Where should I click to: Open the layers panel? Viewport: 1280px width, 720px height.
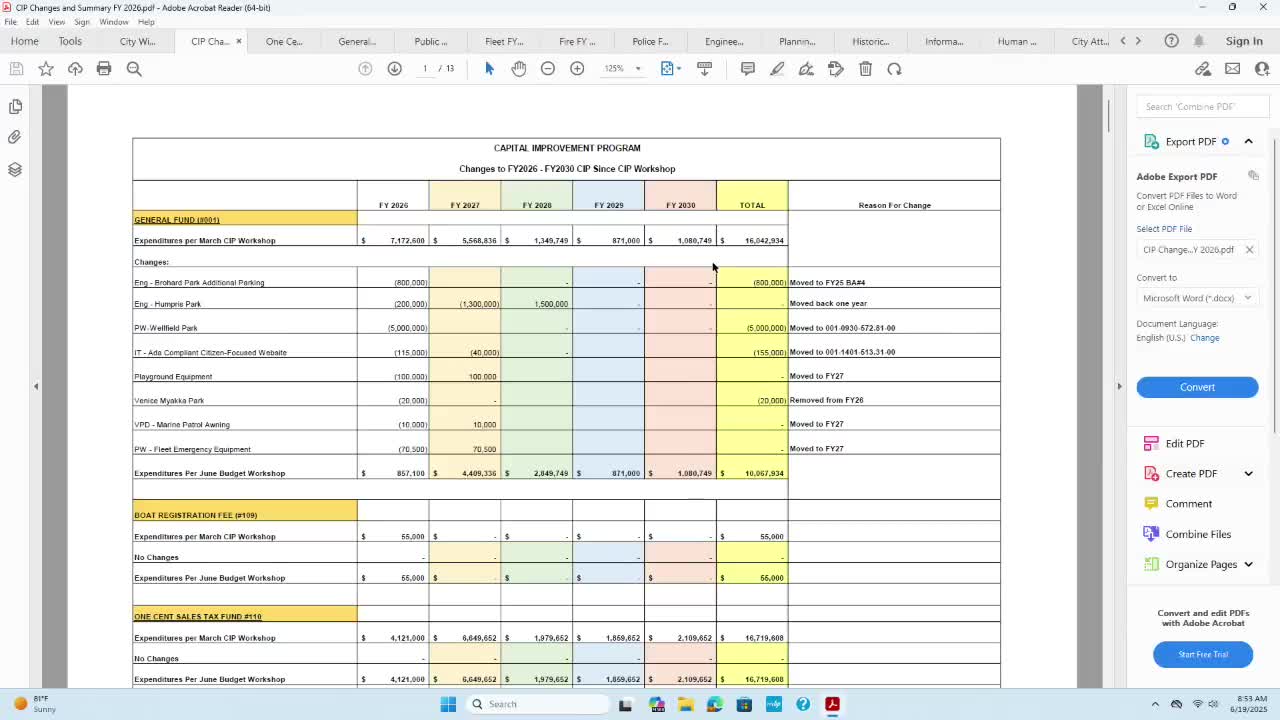pyautogui.click(x=15, y=169)
